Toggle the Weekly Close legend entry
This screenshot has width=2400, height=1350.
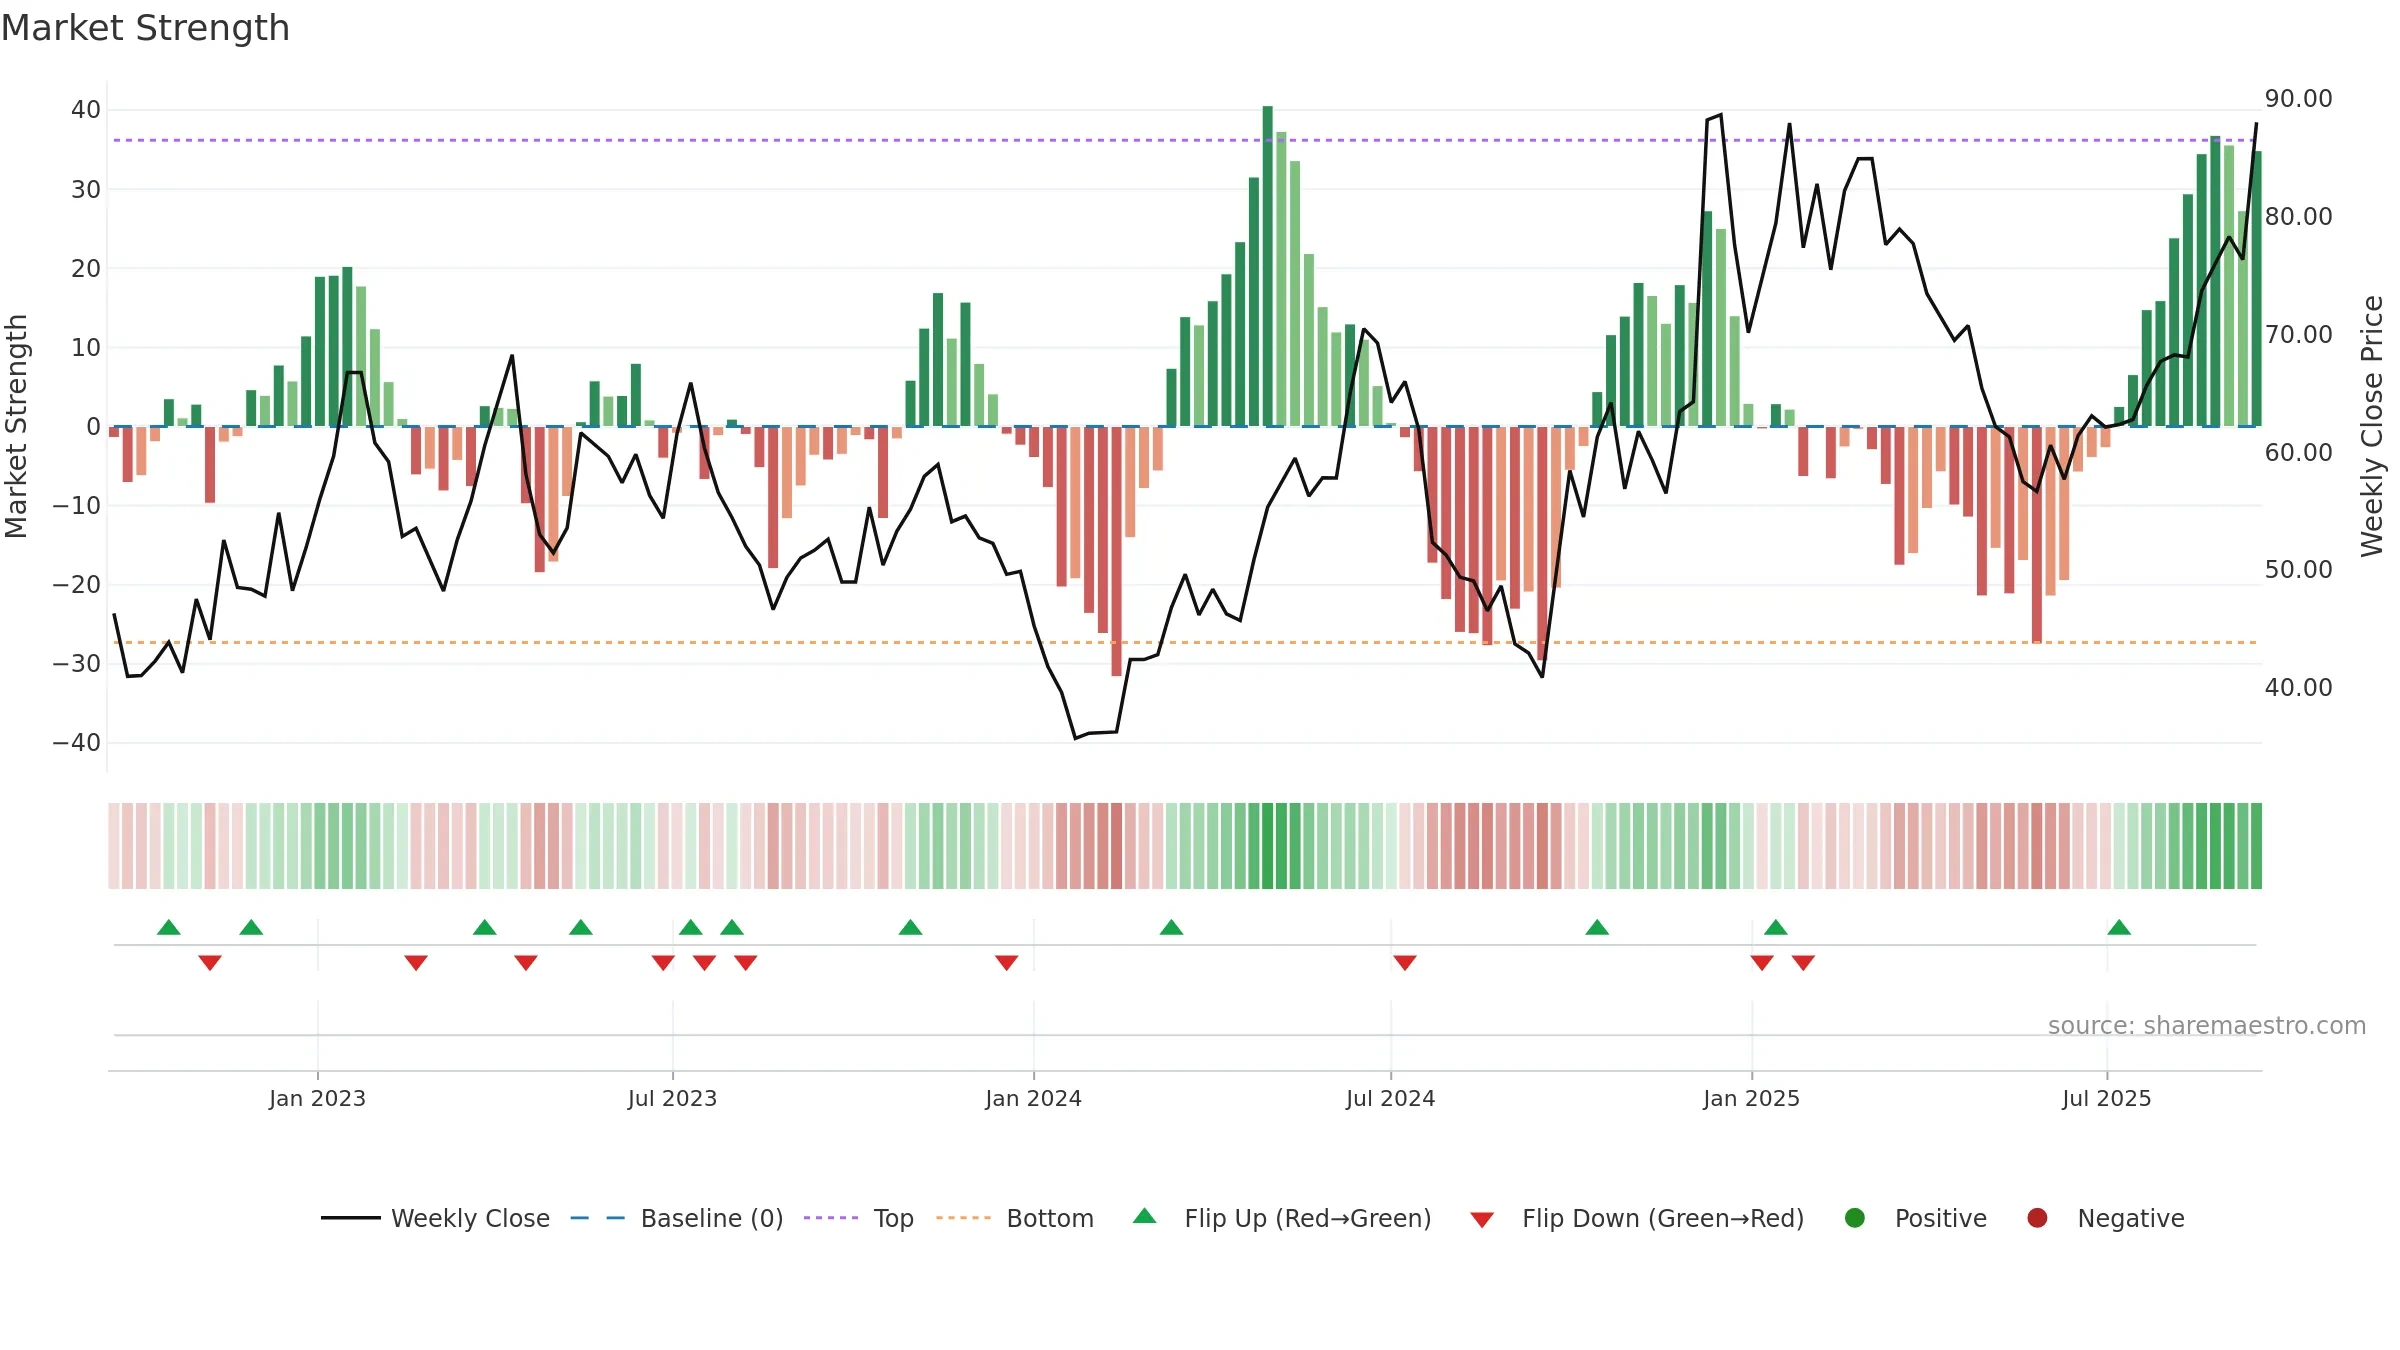(436, 1218)
